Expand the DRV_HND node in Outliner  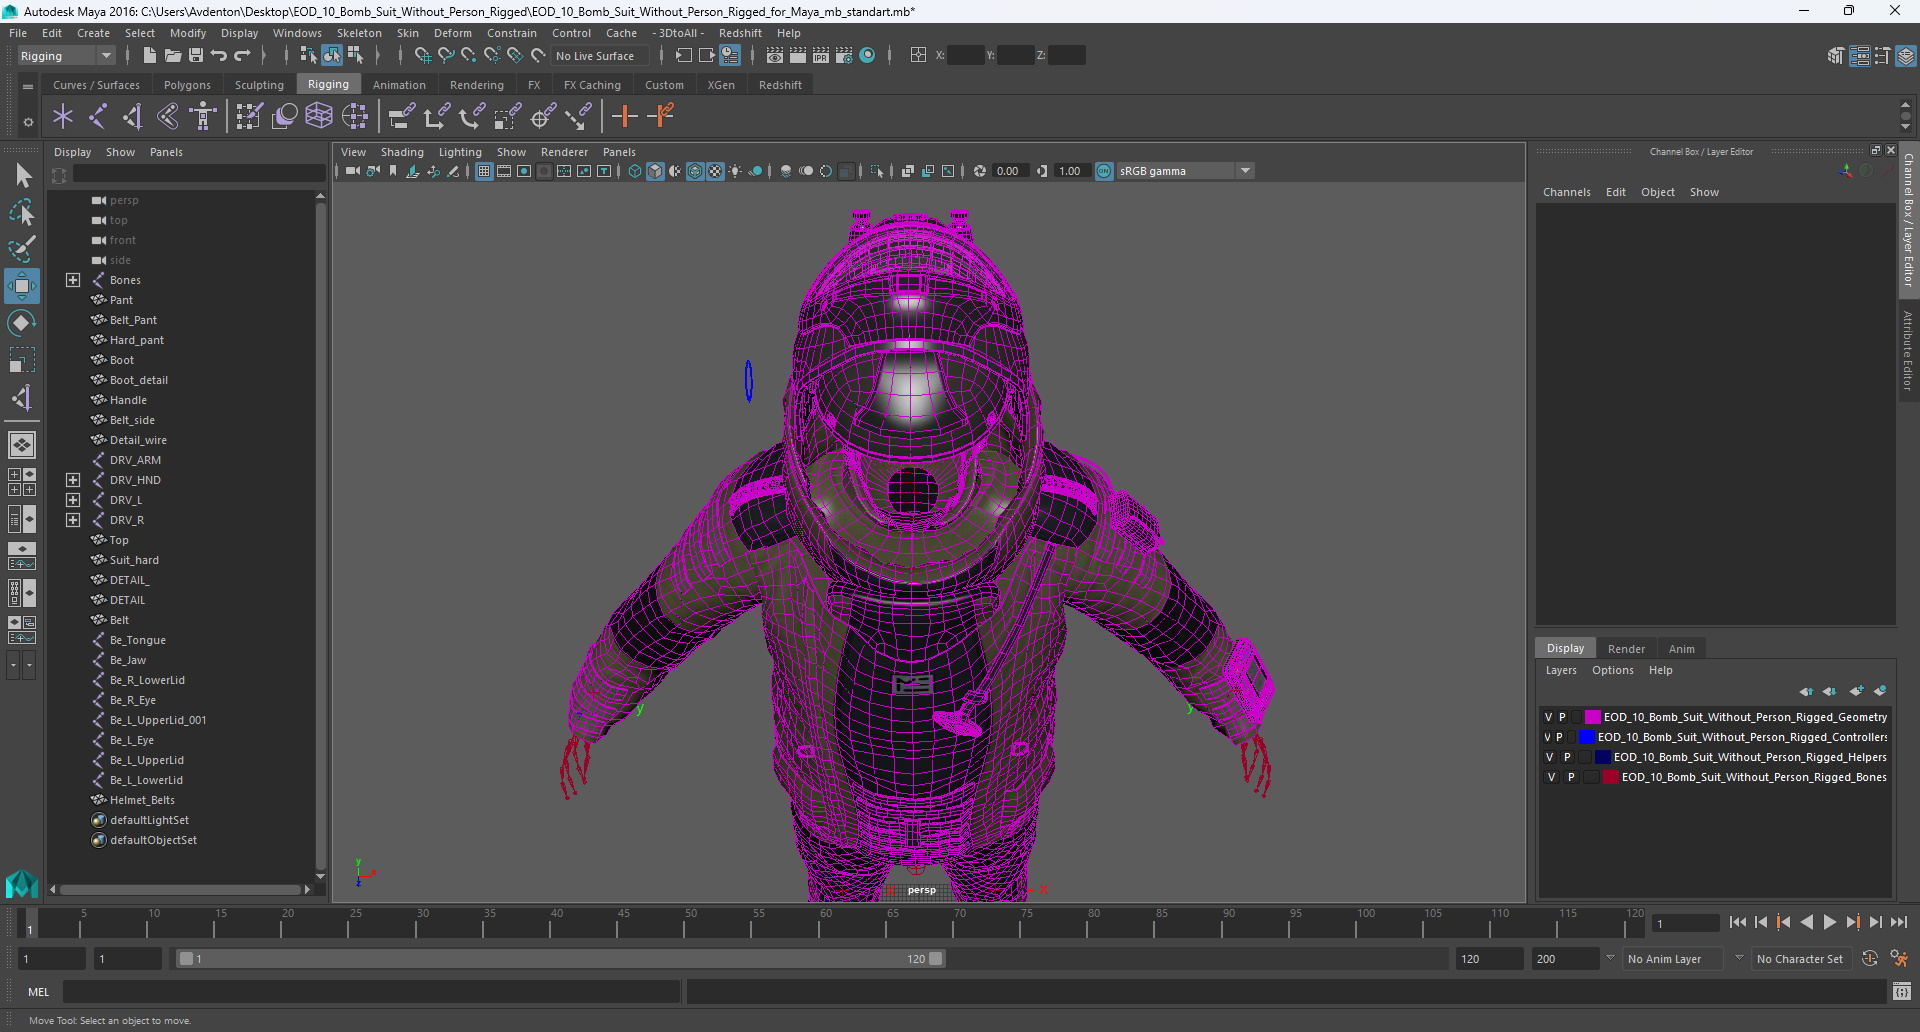(73, 480)
